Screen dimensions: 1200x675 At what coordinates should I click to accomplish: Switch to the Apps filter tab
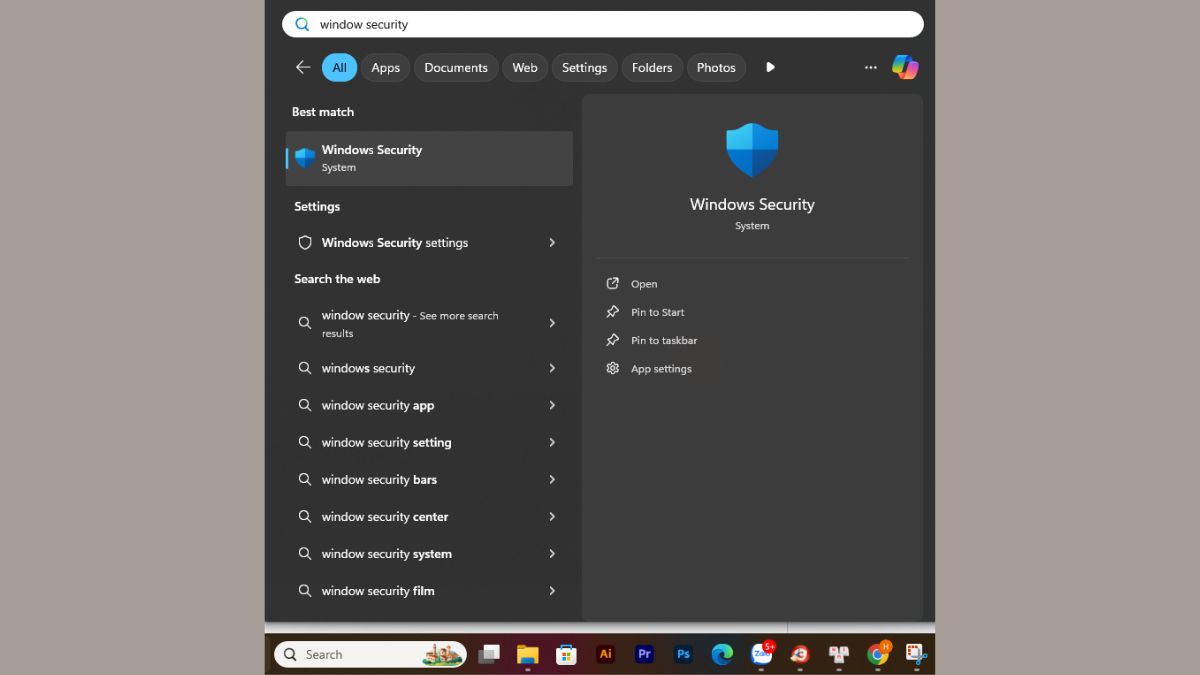(x=385, y=67)
